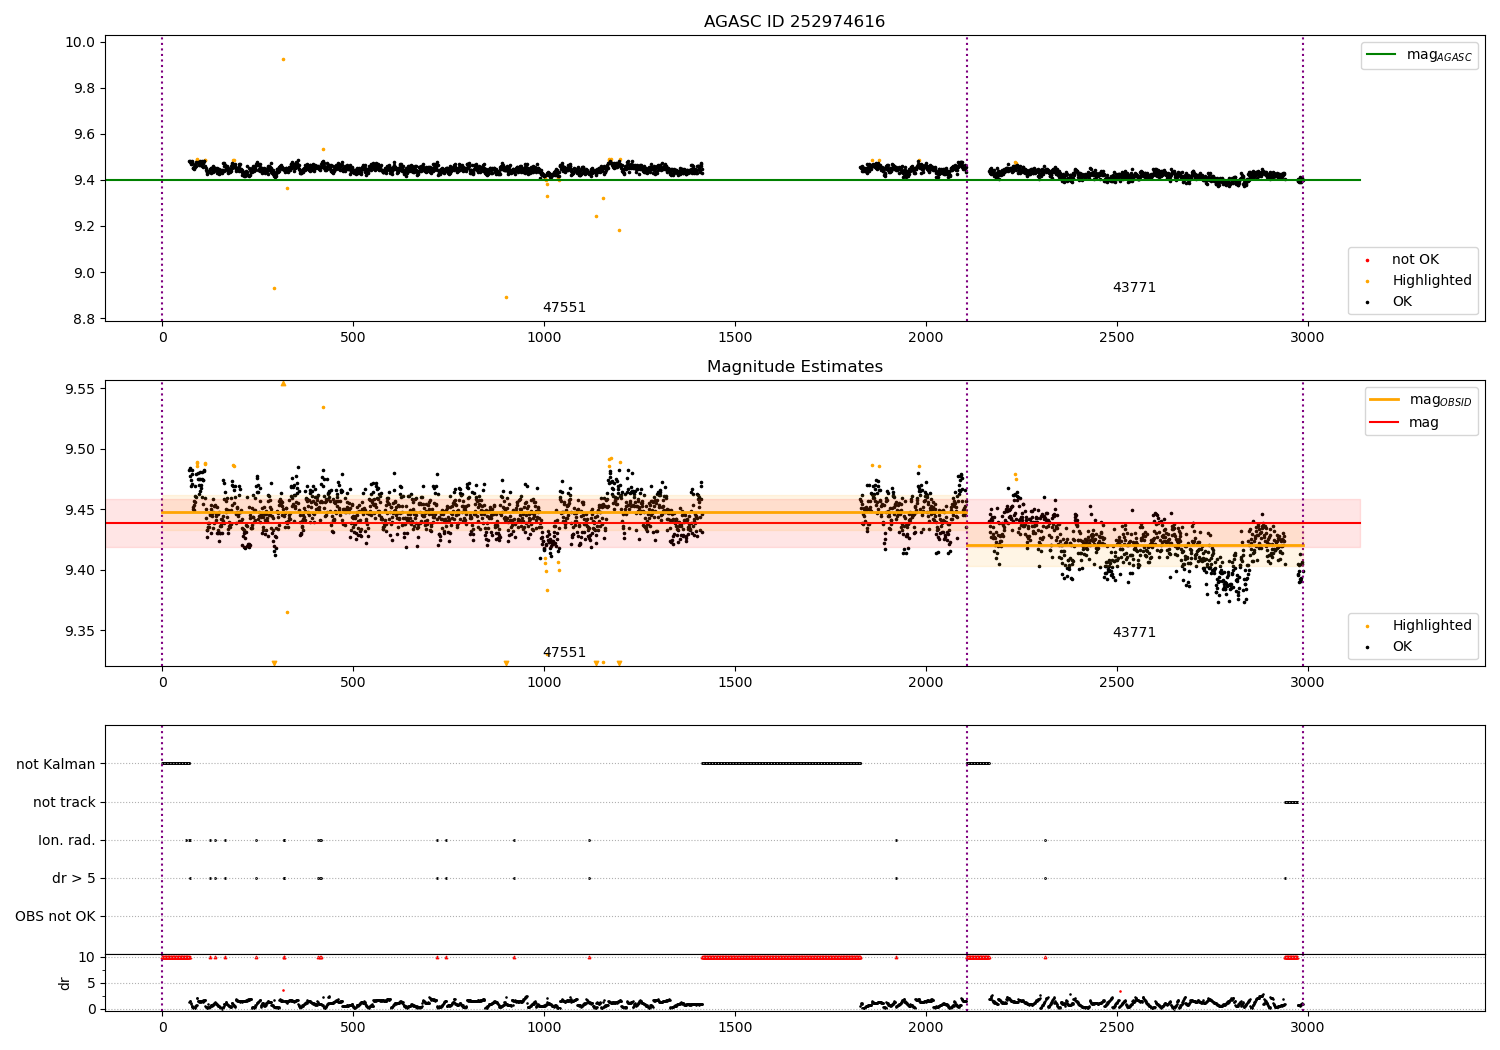This screenshot has height=1050, width=1500.
Task: Click the '9.35' y-axis tick label
Action: pos(80,631)
